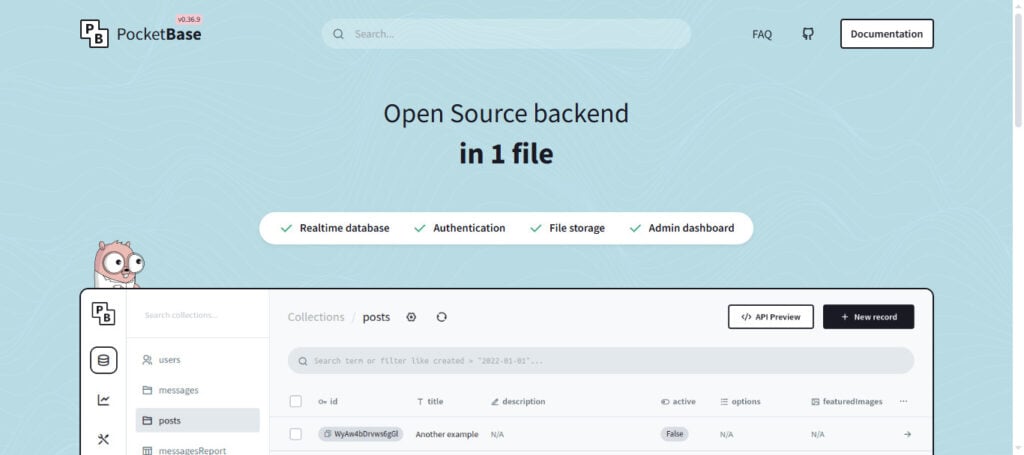Sort by the featuredImages column header

coord(846,401)
